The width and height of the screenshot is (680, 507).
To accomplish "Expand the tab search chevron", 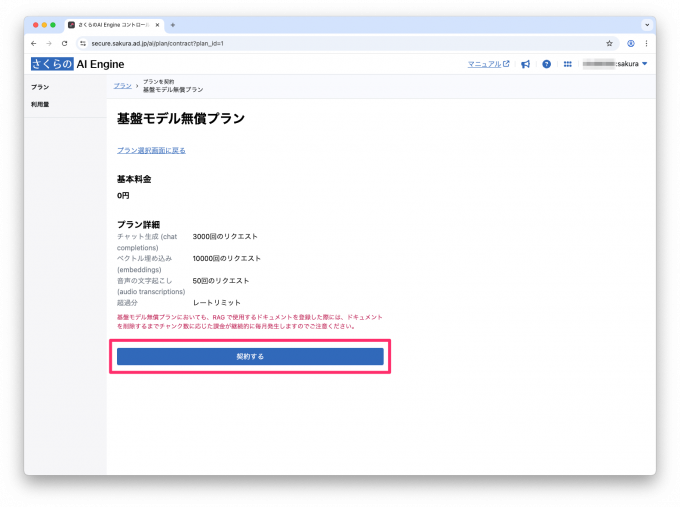I will (x=647, y=25).
